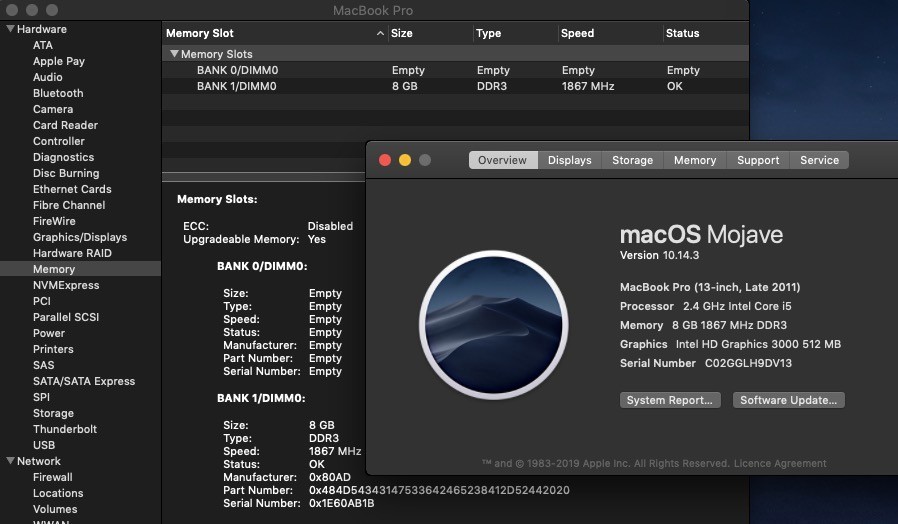Click the 8 GB size cell
This screenshot has height=524, width=898.
coord(404,86)
